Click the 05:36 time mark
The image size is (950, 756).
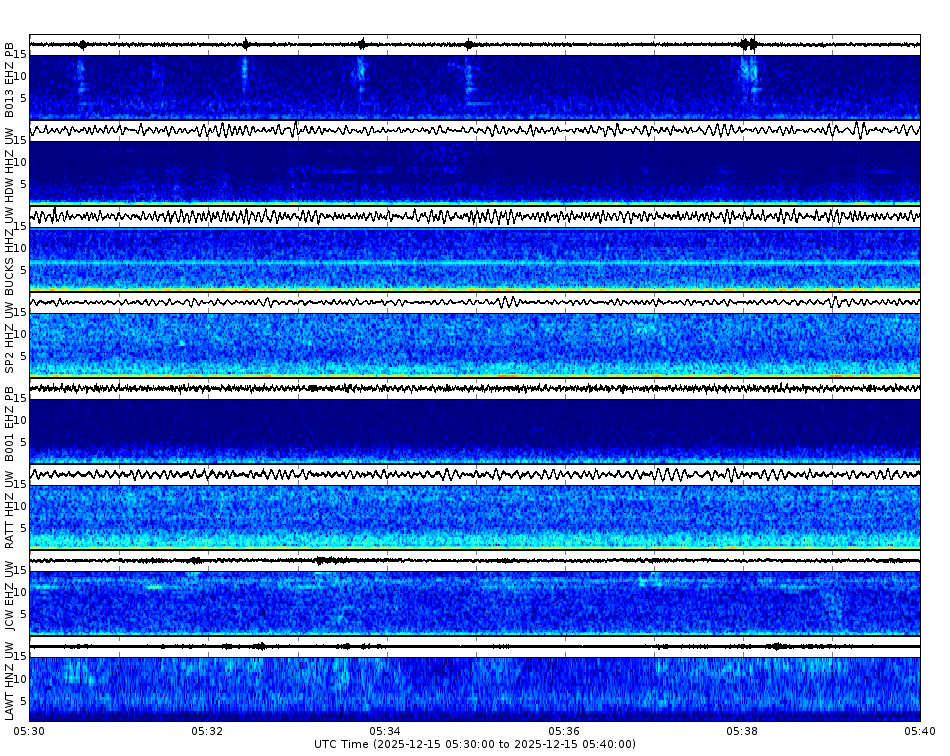(x=565, y=731)
